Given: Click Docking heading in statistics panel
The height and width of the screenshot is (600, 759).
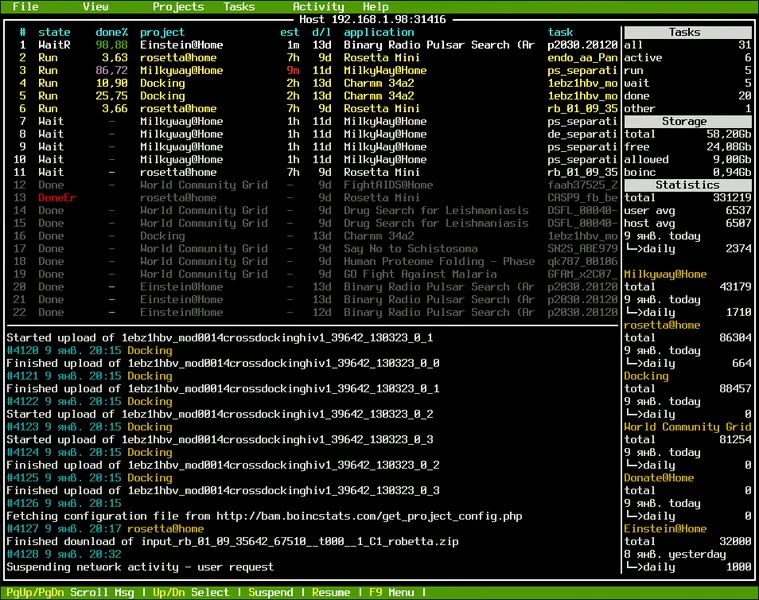Looking at the screenshot, I should click(x=646, y=376).
